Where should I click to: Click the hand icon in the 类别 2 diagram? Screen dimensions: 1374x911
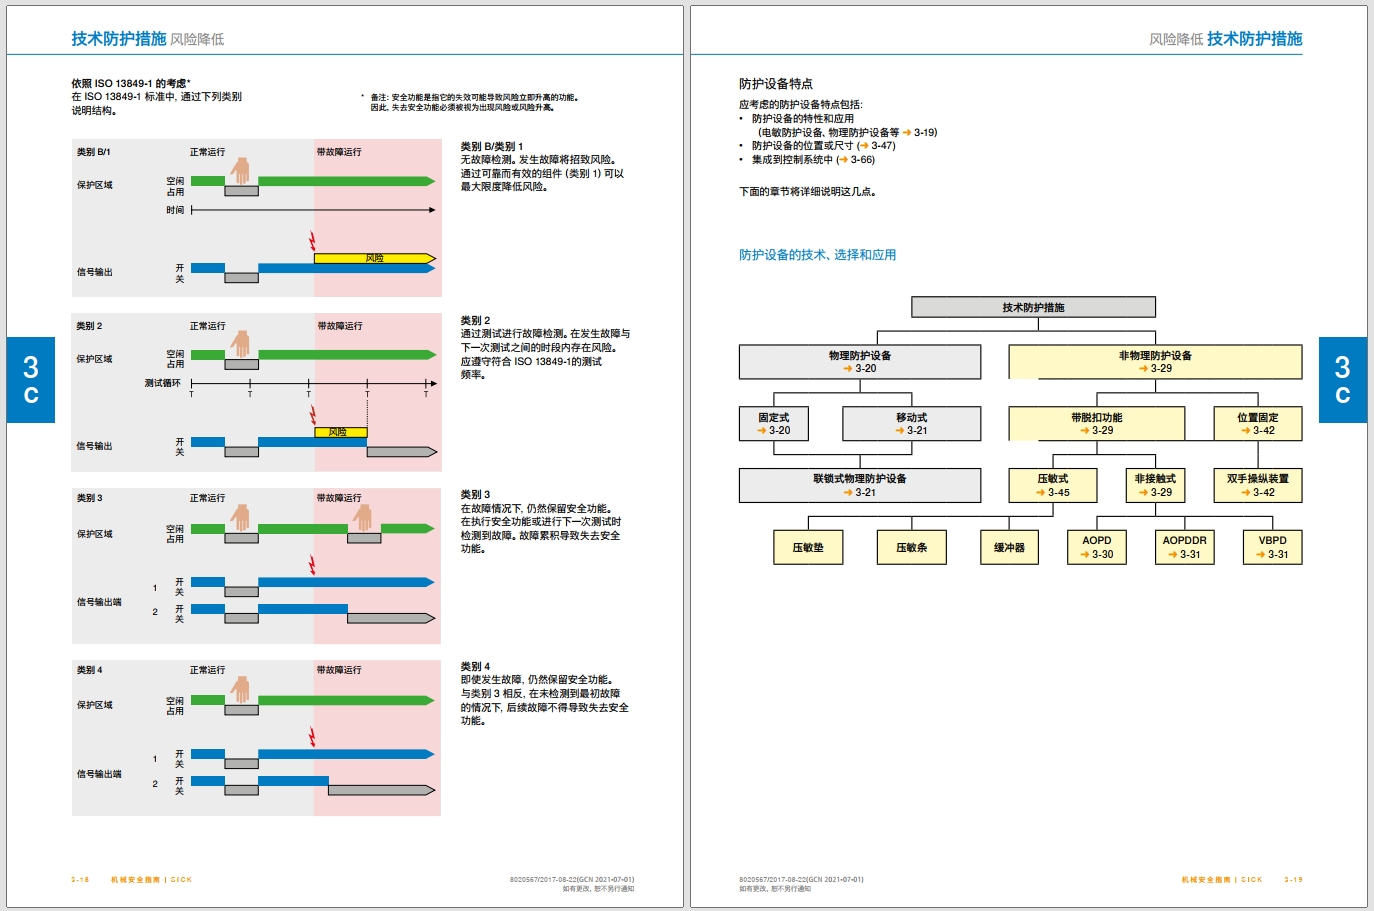(x=240, y=344)
